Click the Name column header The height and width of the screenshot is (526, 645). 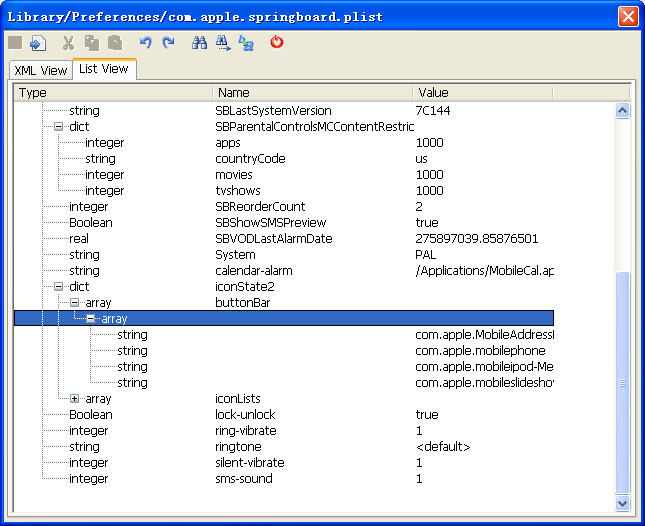(313, 93)
